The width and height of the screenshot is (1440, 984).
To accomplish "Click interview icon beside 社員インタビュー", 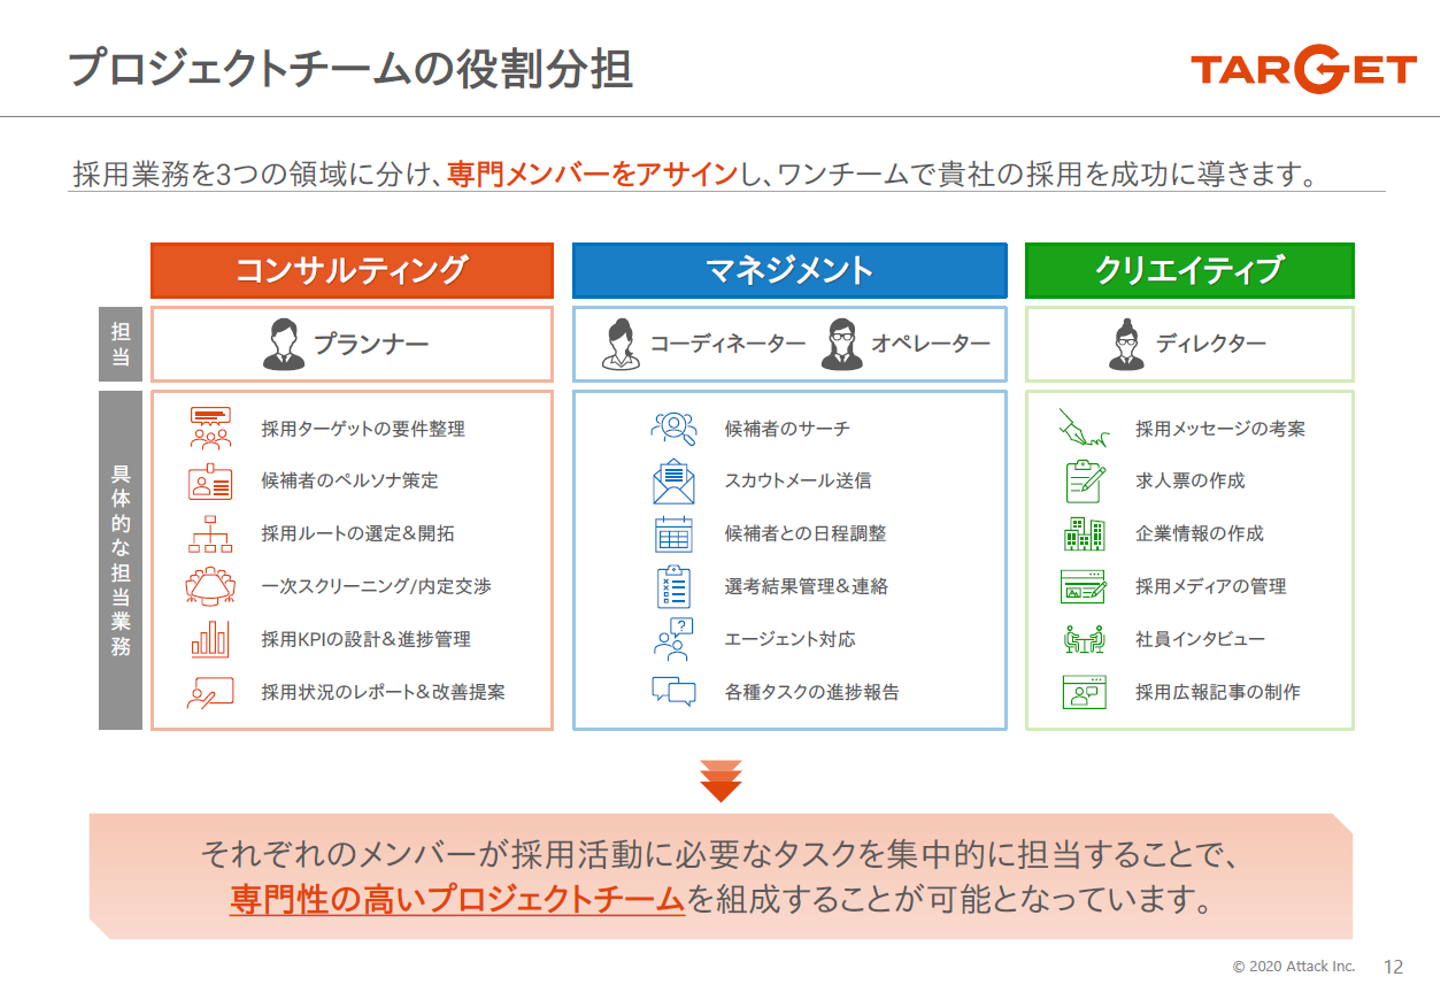I will 1085,639.
